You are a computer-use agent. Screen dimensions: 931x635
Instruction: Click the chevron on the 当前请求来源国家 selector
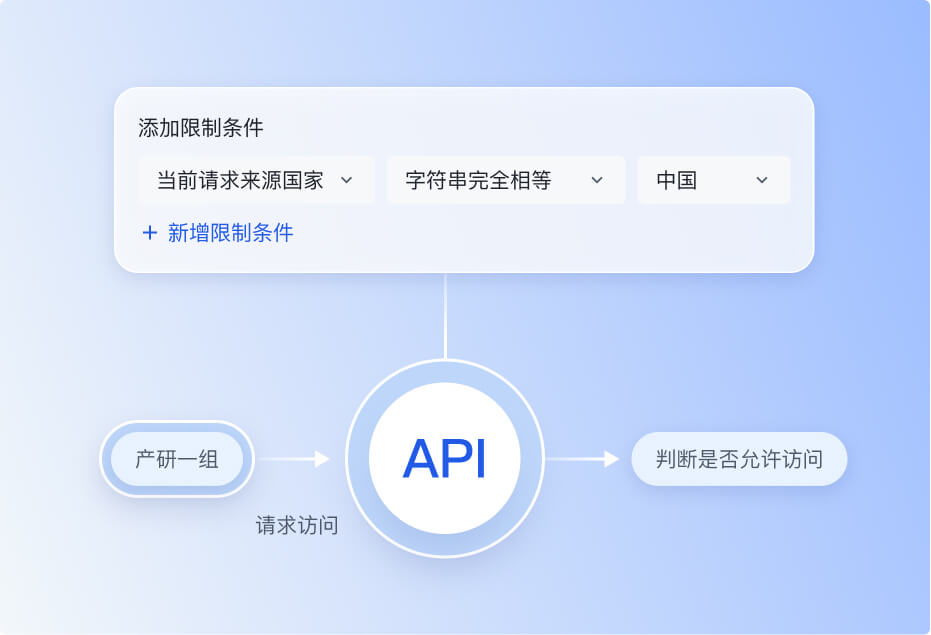tap(348, 181)
